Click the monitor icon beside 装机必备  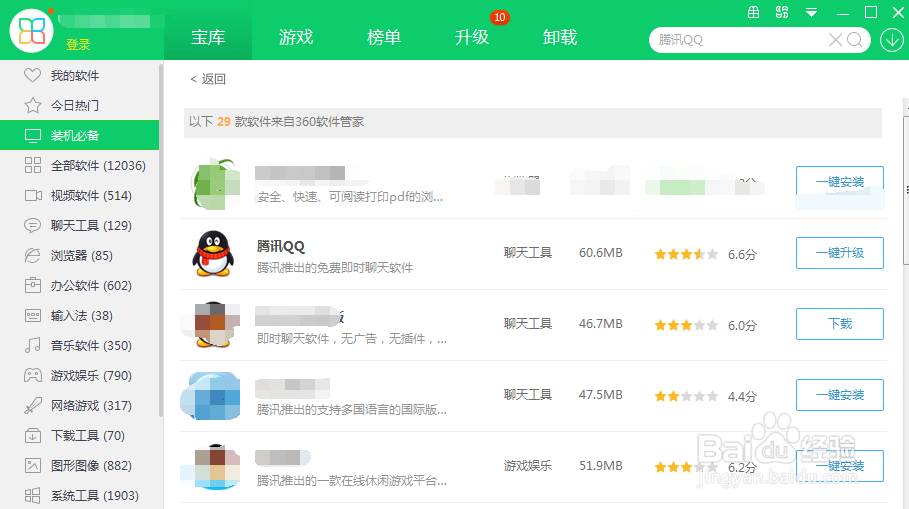(x=33, y=136)
